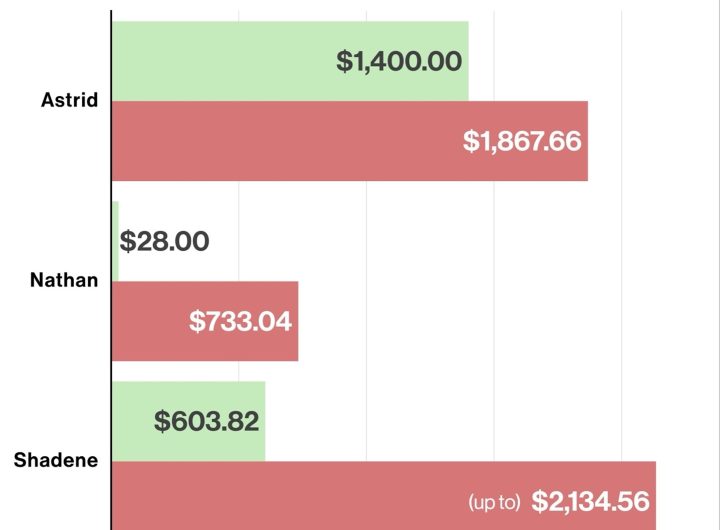Viewport: 720px width, 530px height.
Task: Click the chart's vertical axis line
Action: (x=111, y=200)
